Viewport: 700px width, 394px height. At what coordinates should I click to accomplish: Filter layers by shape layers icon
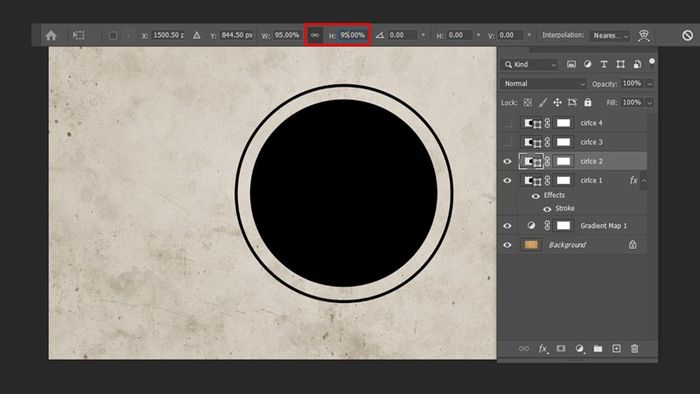[x=621, y=64]
